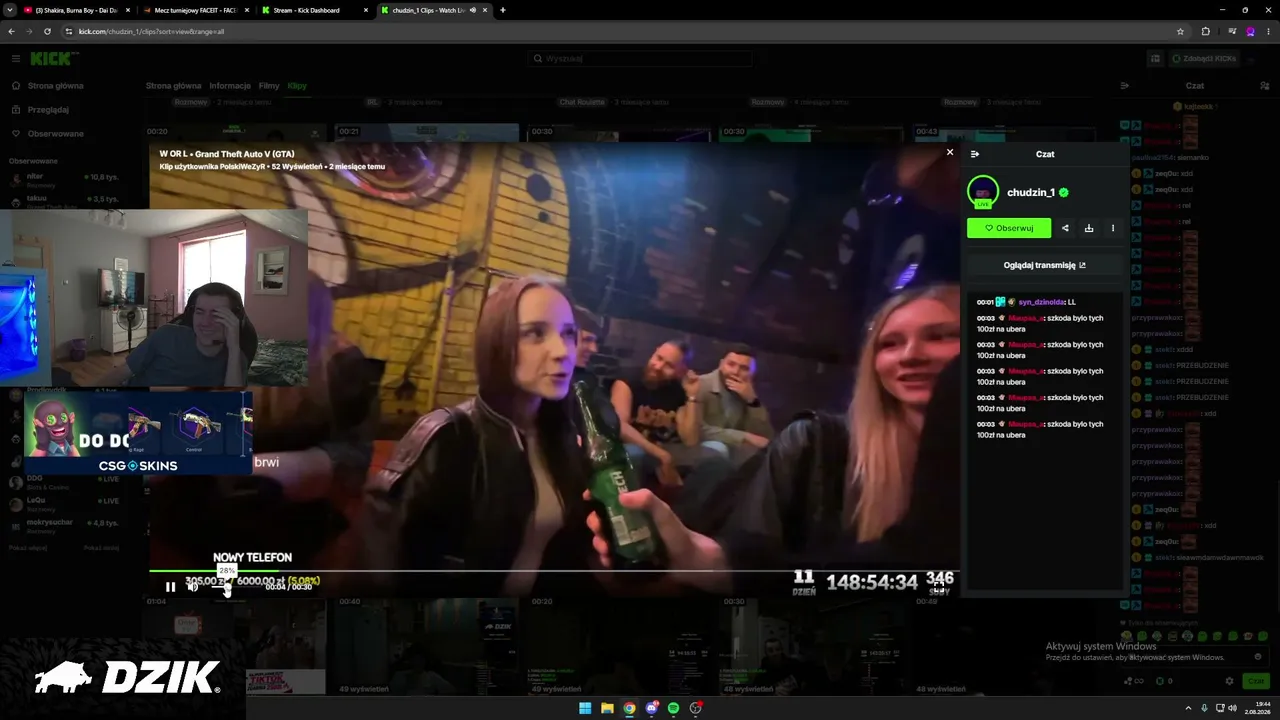The image size is (1280, 720).
Task: Open File Explorer from taskbar
Action: (x=607, y=708)
